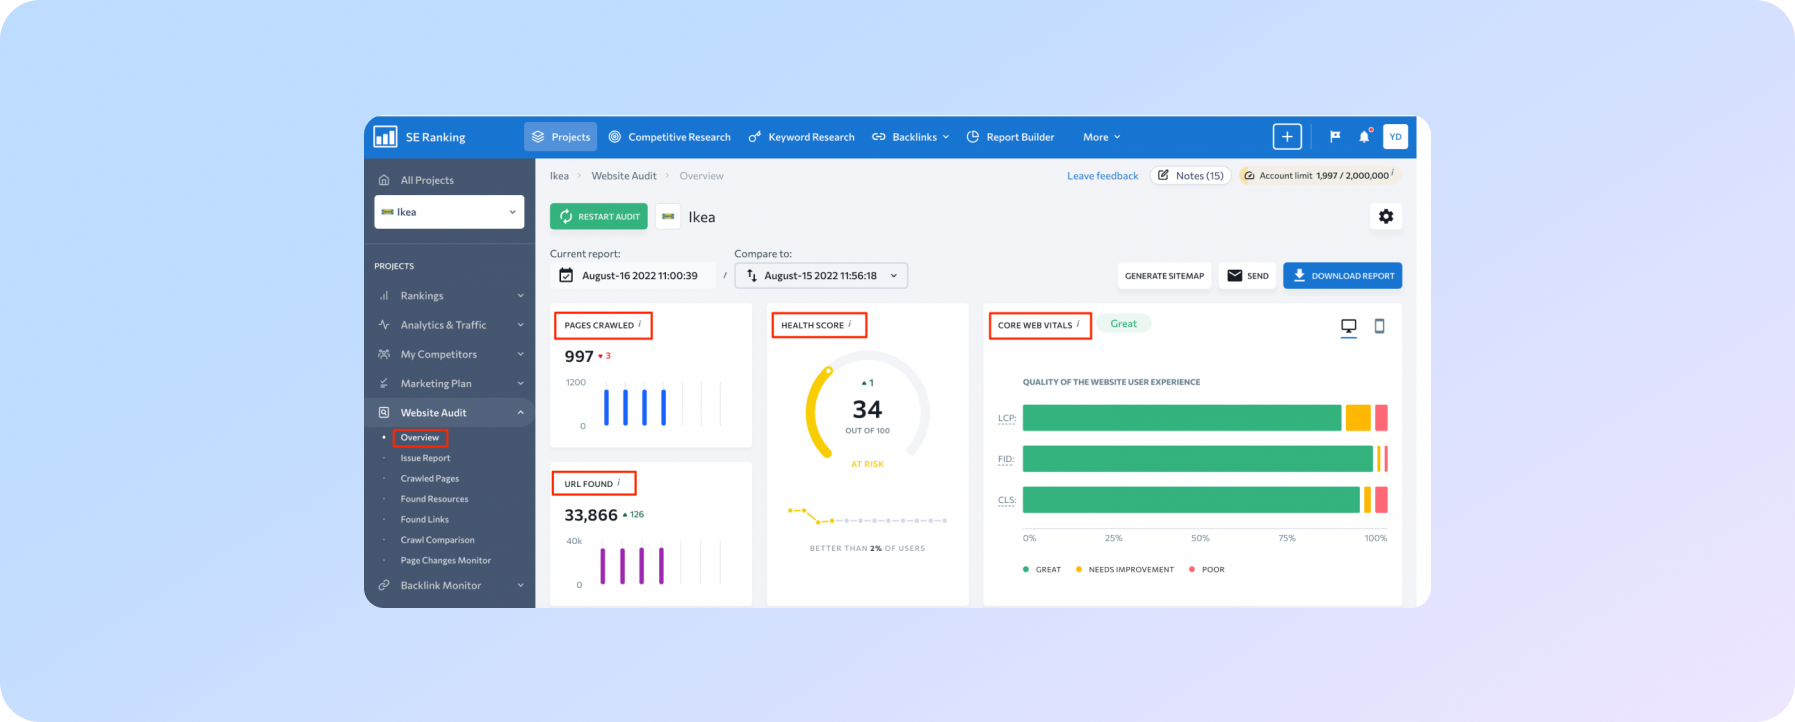
Task: Click the settings gear icon
Action: click(1385, 217)
